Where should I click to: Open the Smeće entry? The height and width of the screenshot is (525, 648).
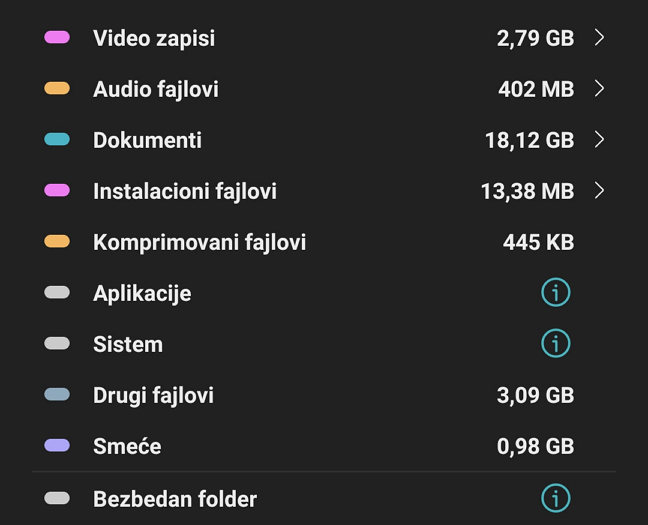tap(127, 446)
